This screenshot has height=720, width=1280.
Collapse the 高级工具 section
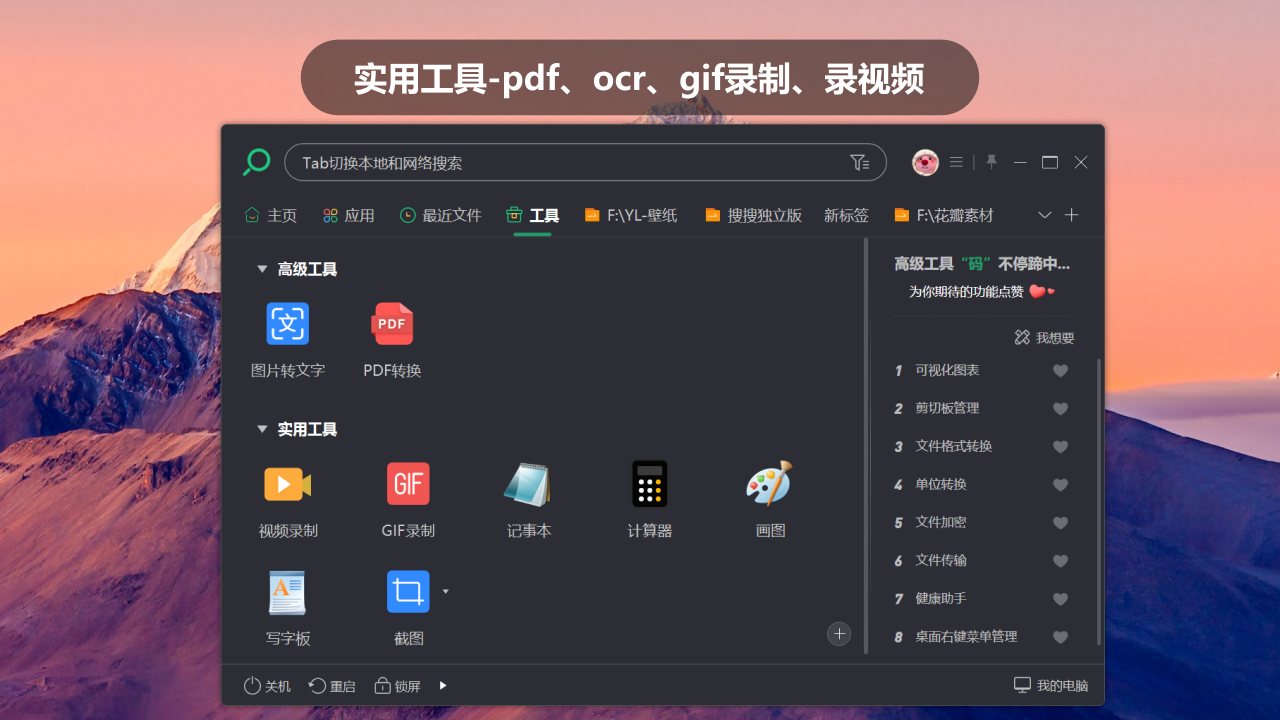coord(262,269)
